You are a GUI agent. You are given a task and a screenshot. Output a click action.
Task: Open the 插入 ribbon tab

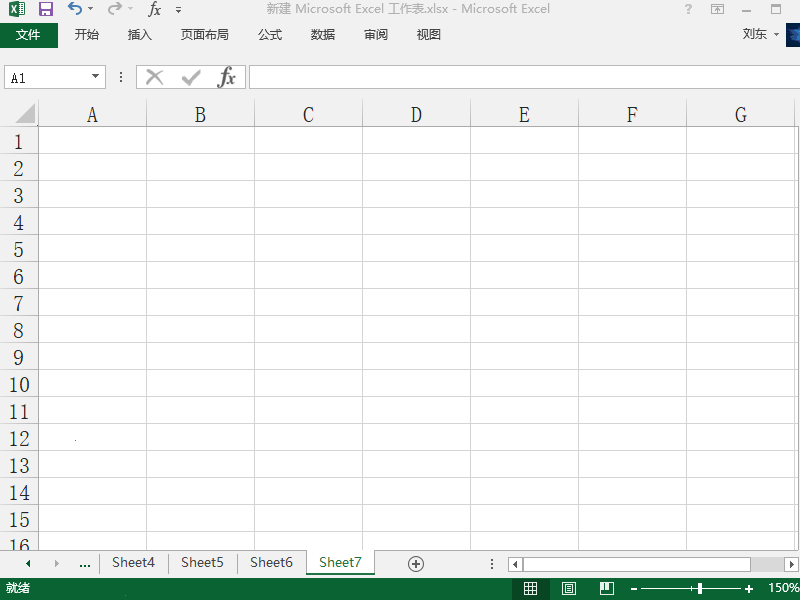[140, 35]
